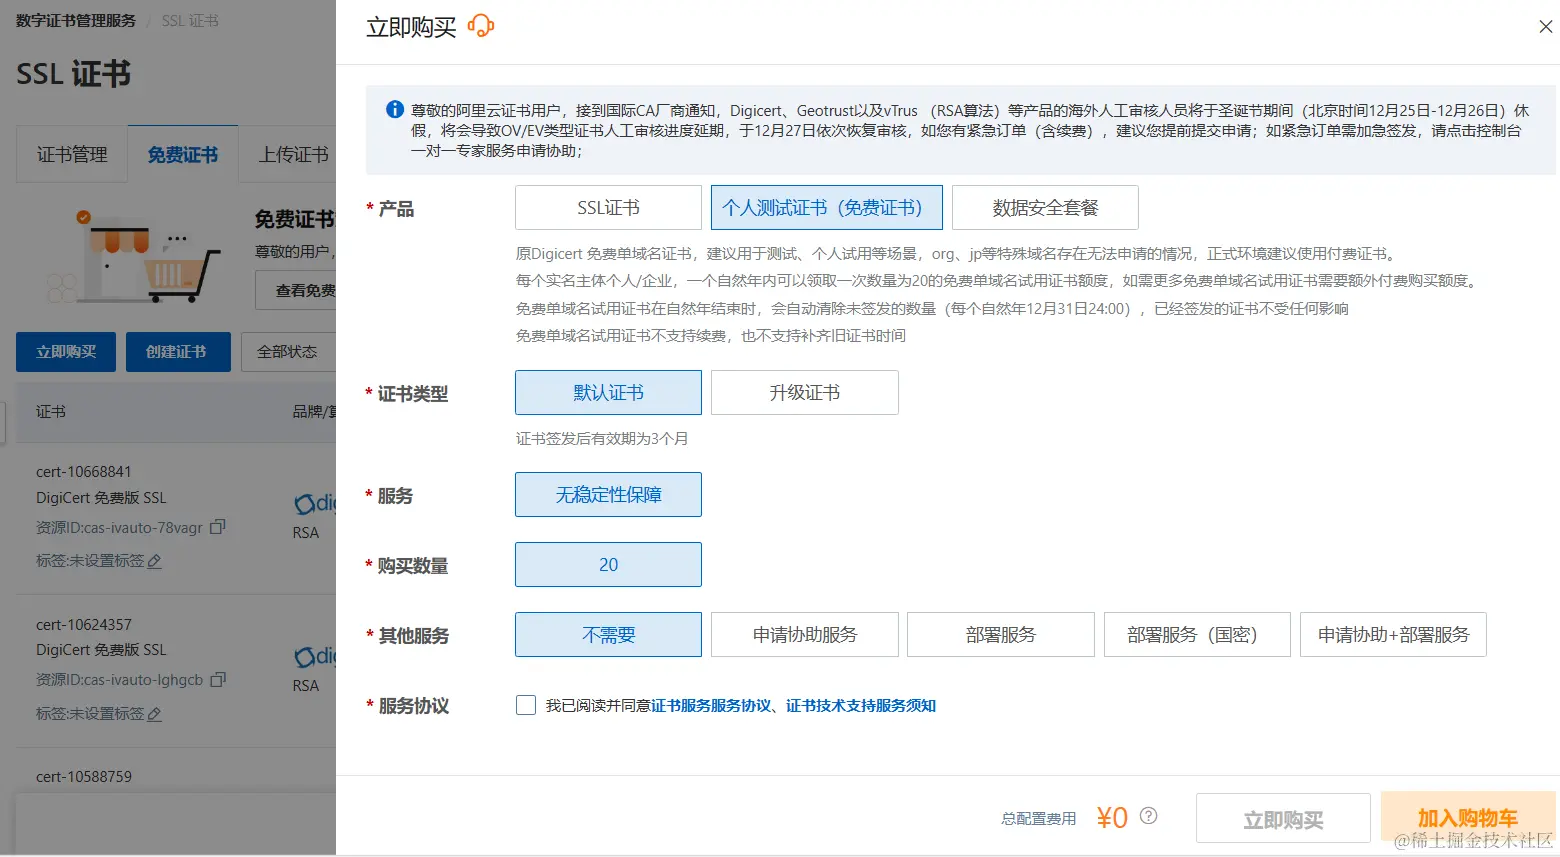Open the 证书技术支持服务须知 link
This screenshot has width=1560, height=857.
861,706
